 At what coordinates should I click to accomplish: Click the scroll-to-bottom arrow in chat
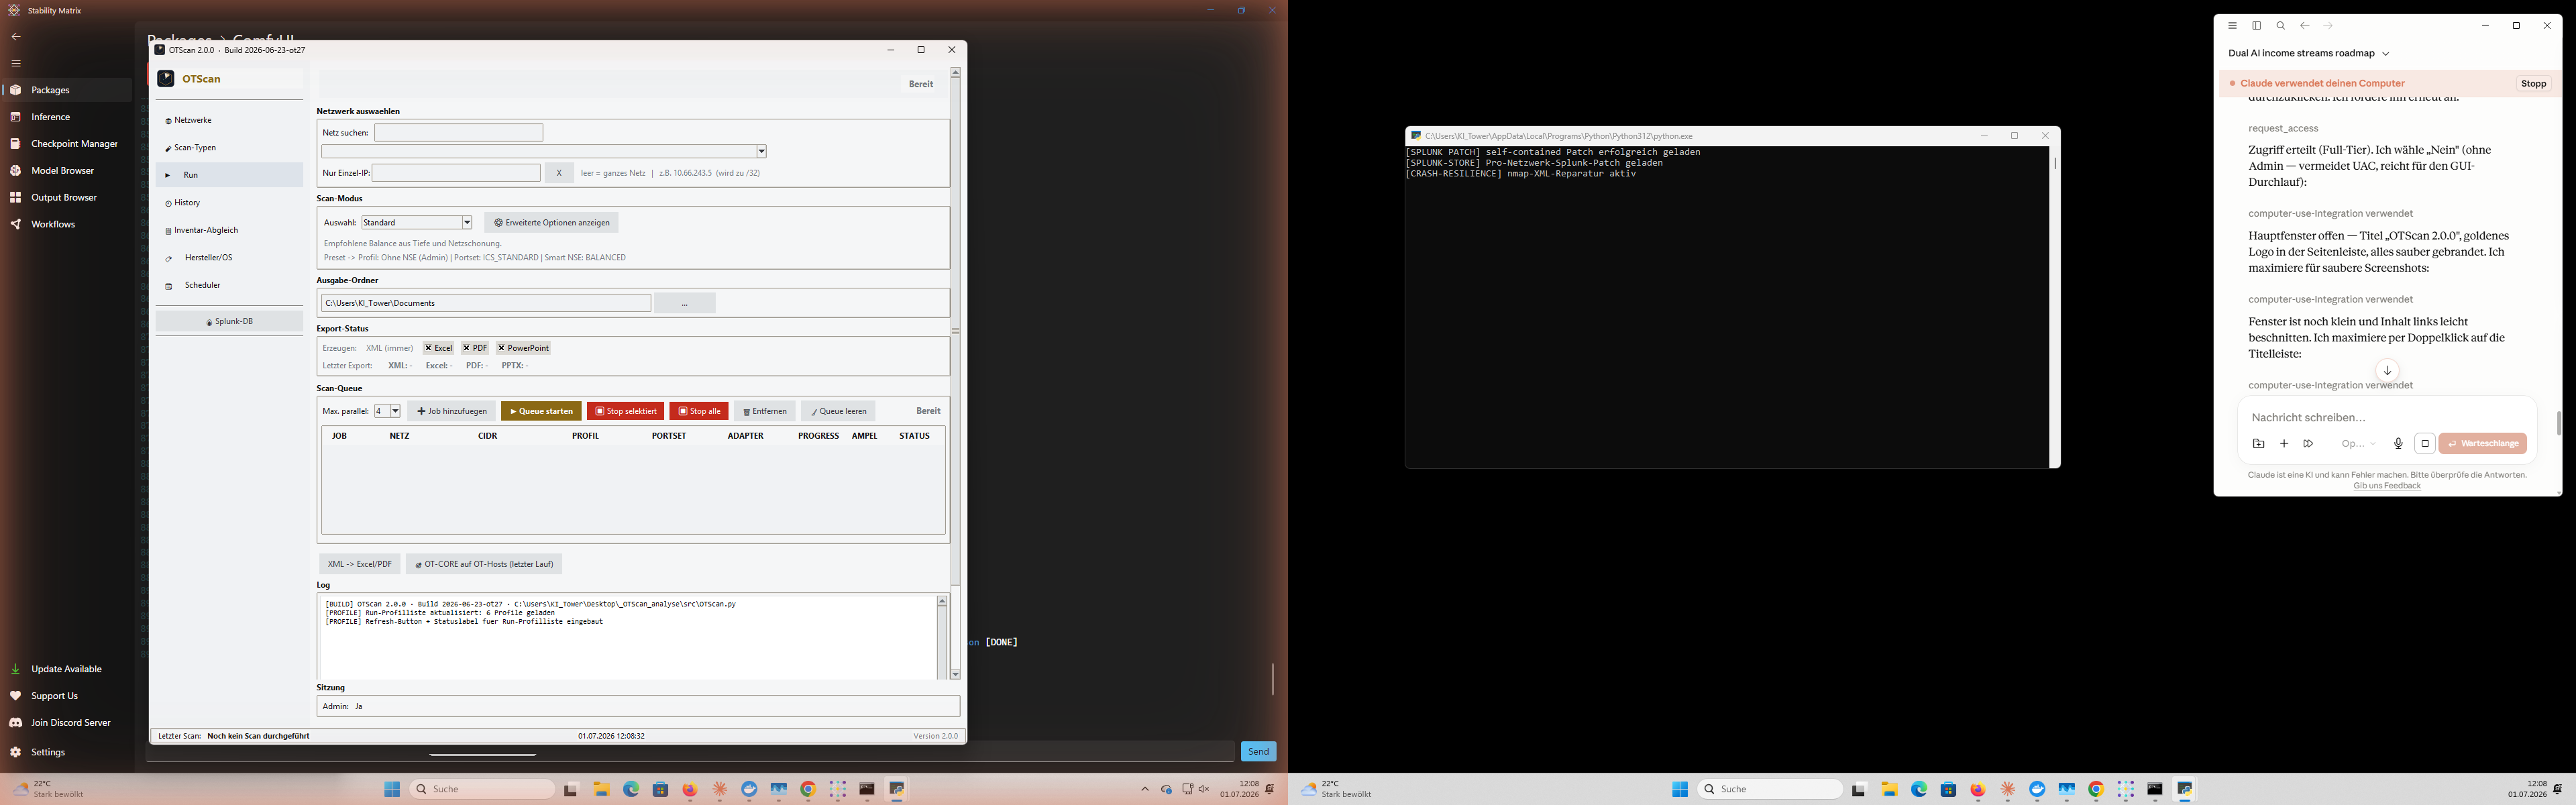(x=2387, y=370)
